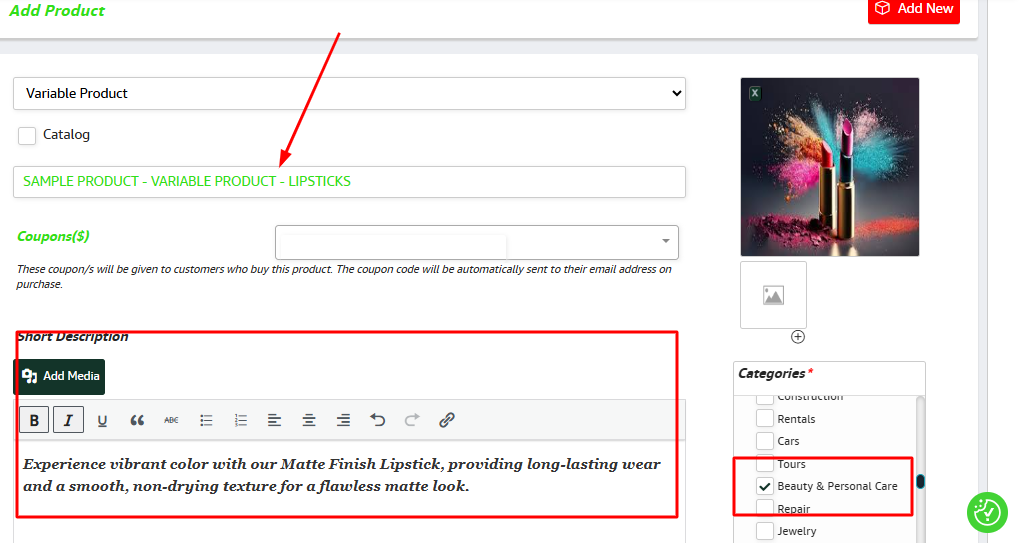Check the Cars category
The image size is (1021, 543).
pos(765,440)
